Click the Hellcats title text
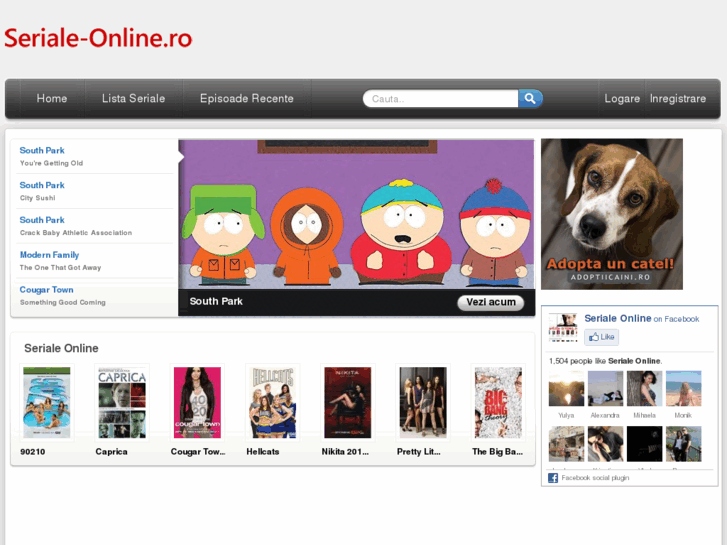 click(262, 452)
